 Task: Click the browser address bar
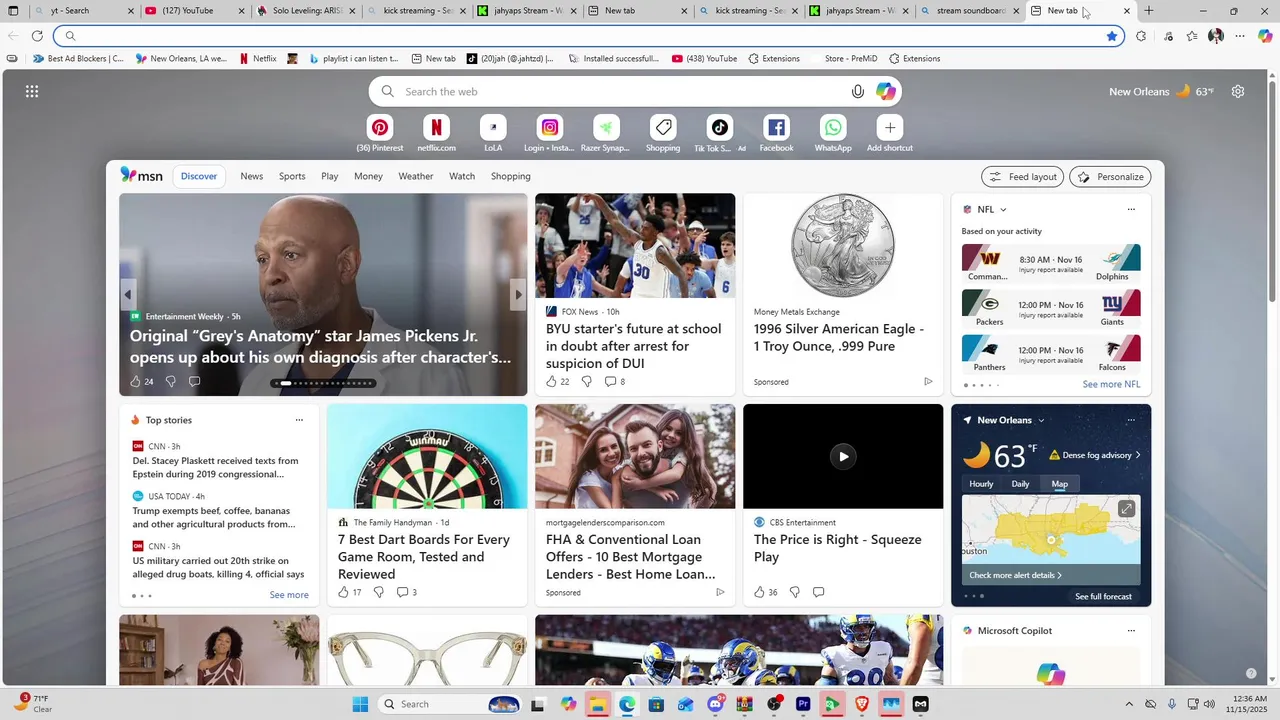tap(590, 36)
